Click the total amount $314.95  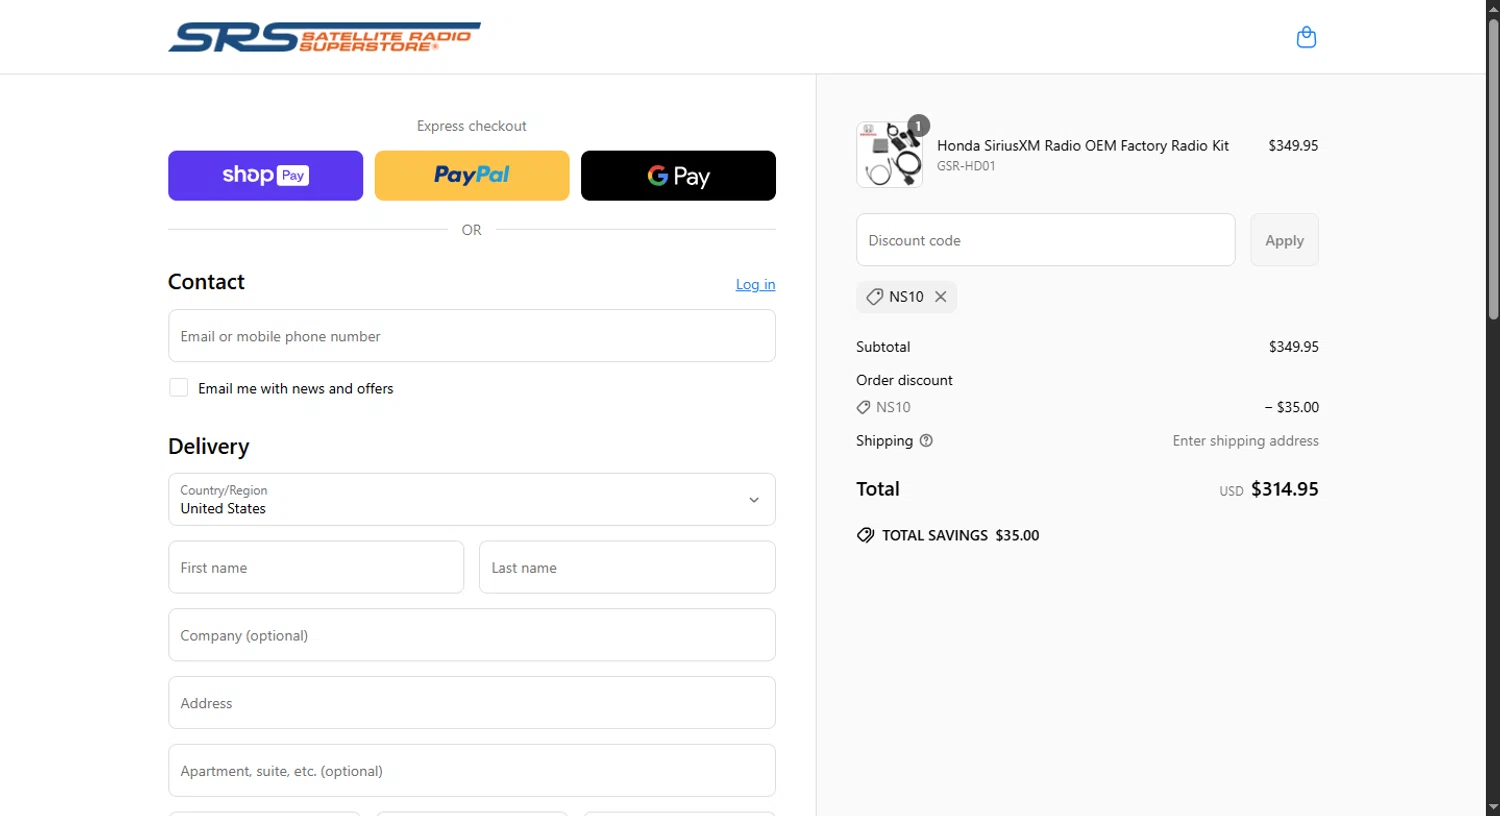pos(1285,489)
